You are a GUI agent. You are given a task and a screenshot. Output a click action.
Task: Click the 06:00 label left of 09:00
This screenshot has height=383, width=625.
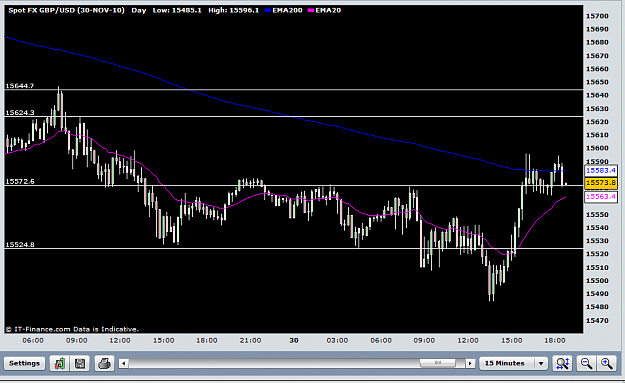[33, 340]
